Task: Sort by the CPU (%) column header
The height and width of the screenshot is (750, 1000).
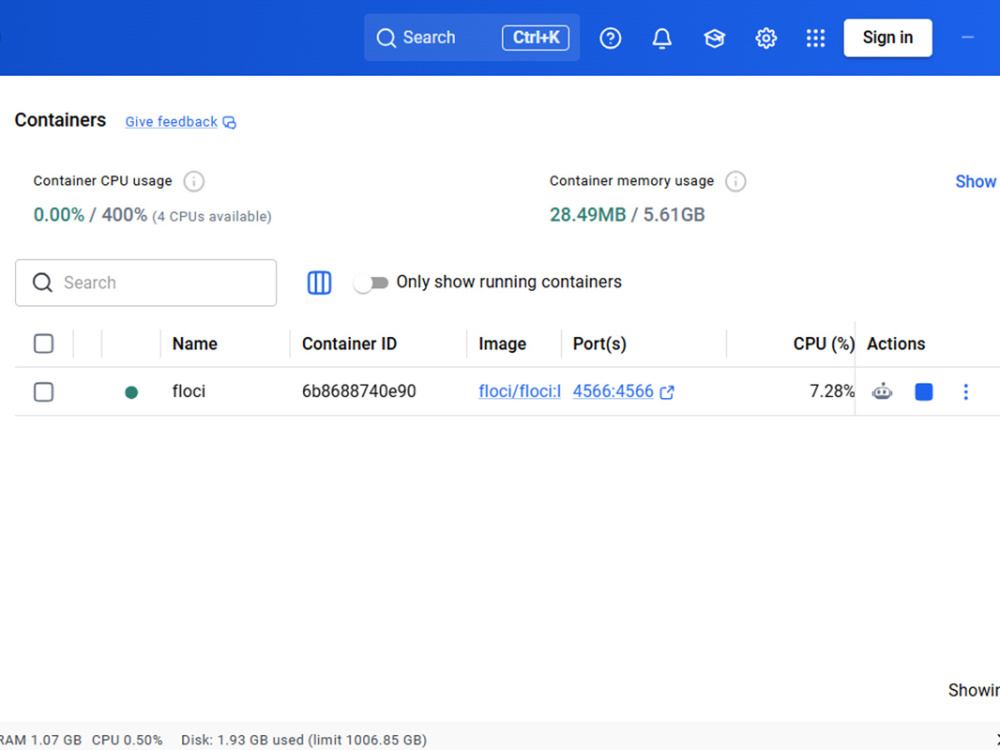Action: tap(823, 344)
